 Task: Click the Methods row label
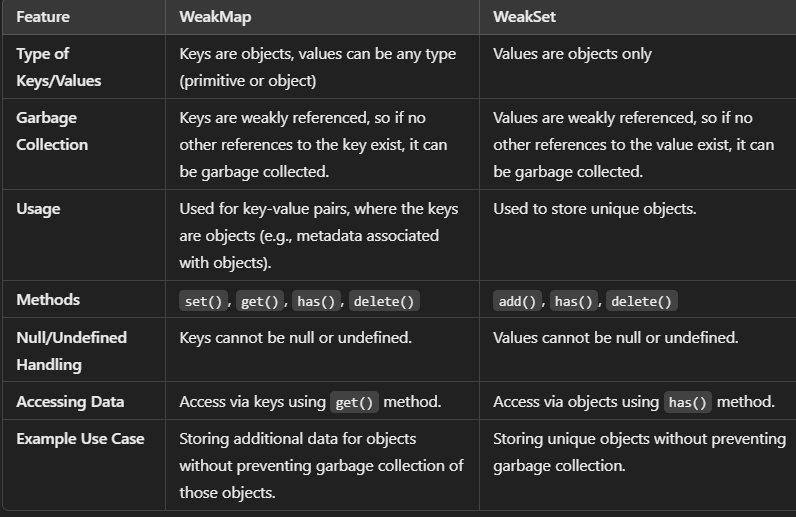[48, 300]
